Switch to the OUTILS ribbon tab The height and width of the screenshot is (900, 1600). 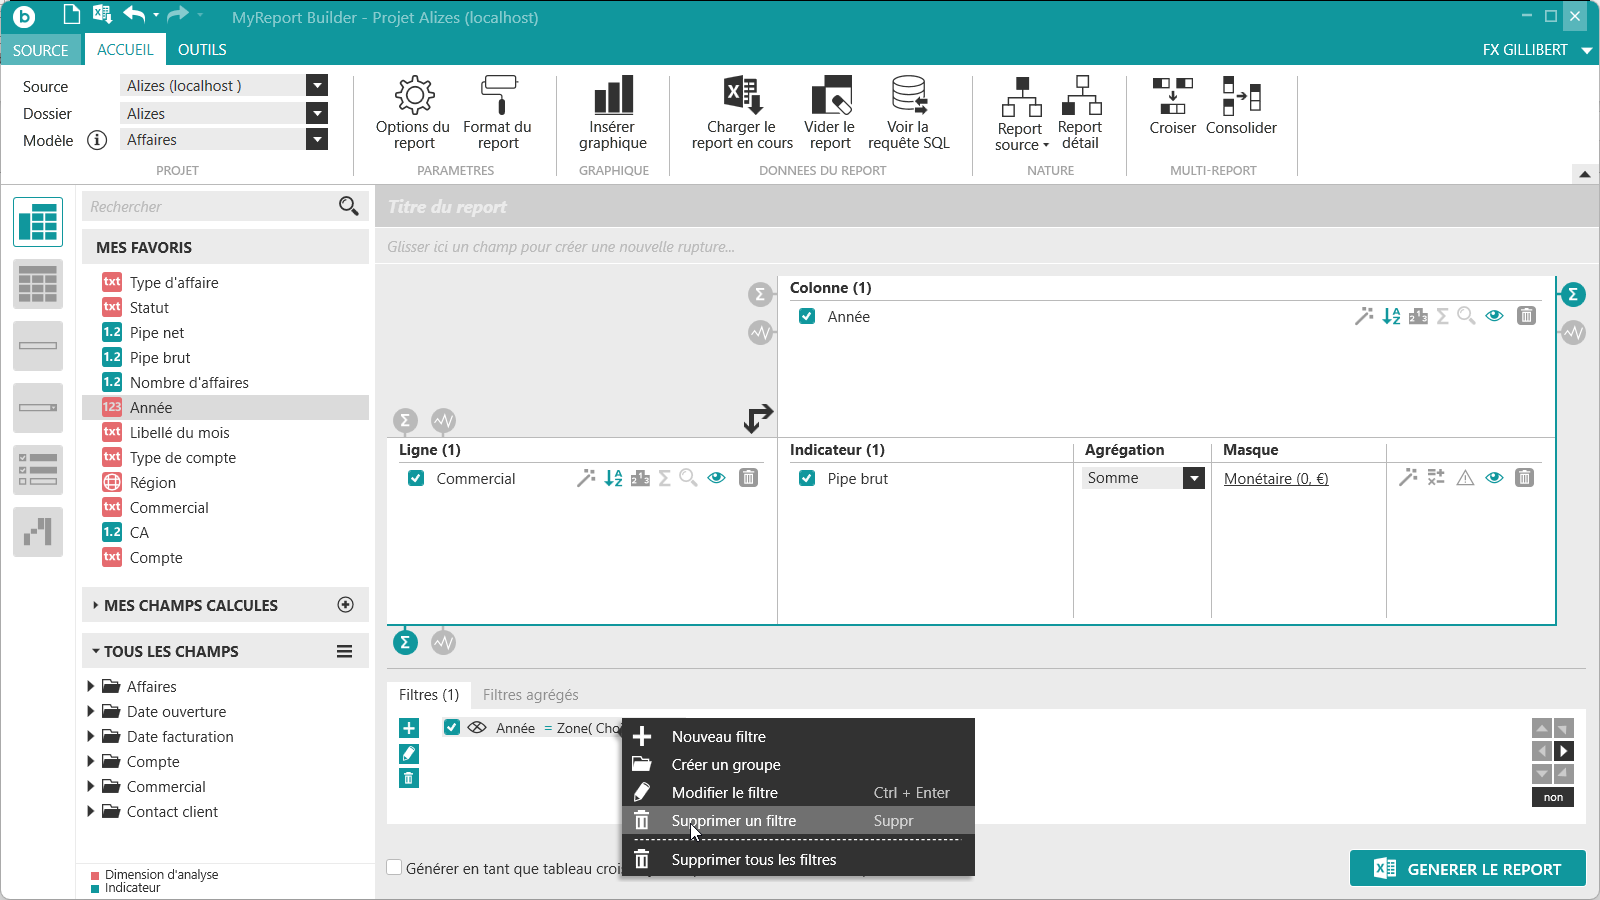(x=202, y=50)
